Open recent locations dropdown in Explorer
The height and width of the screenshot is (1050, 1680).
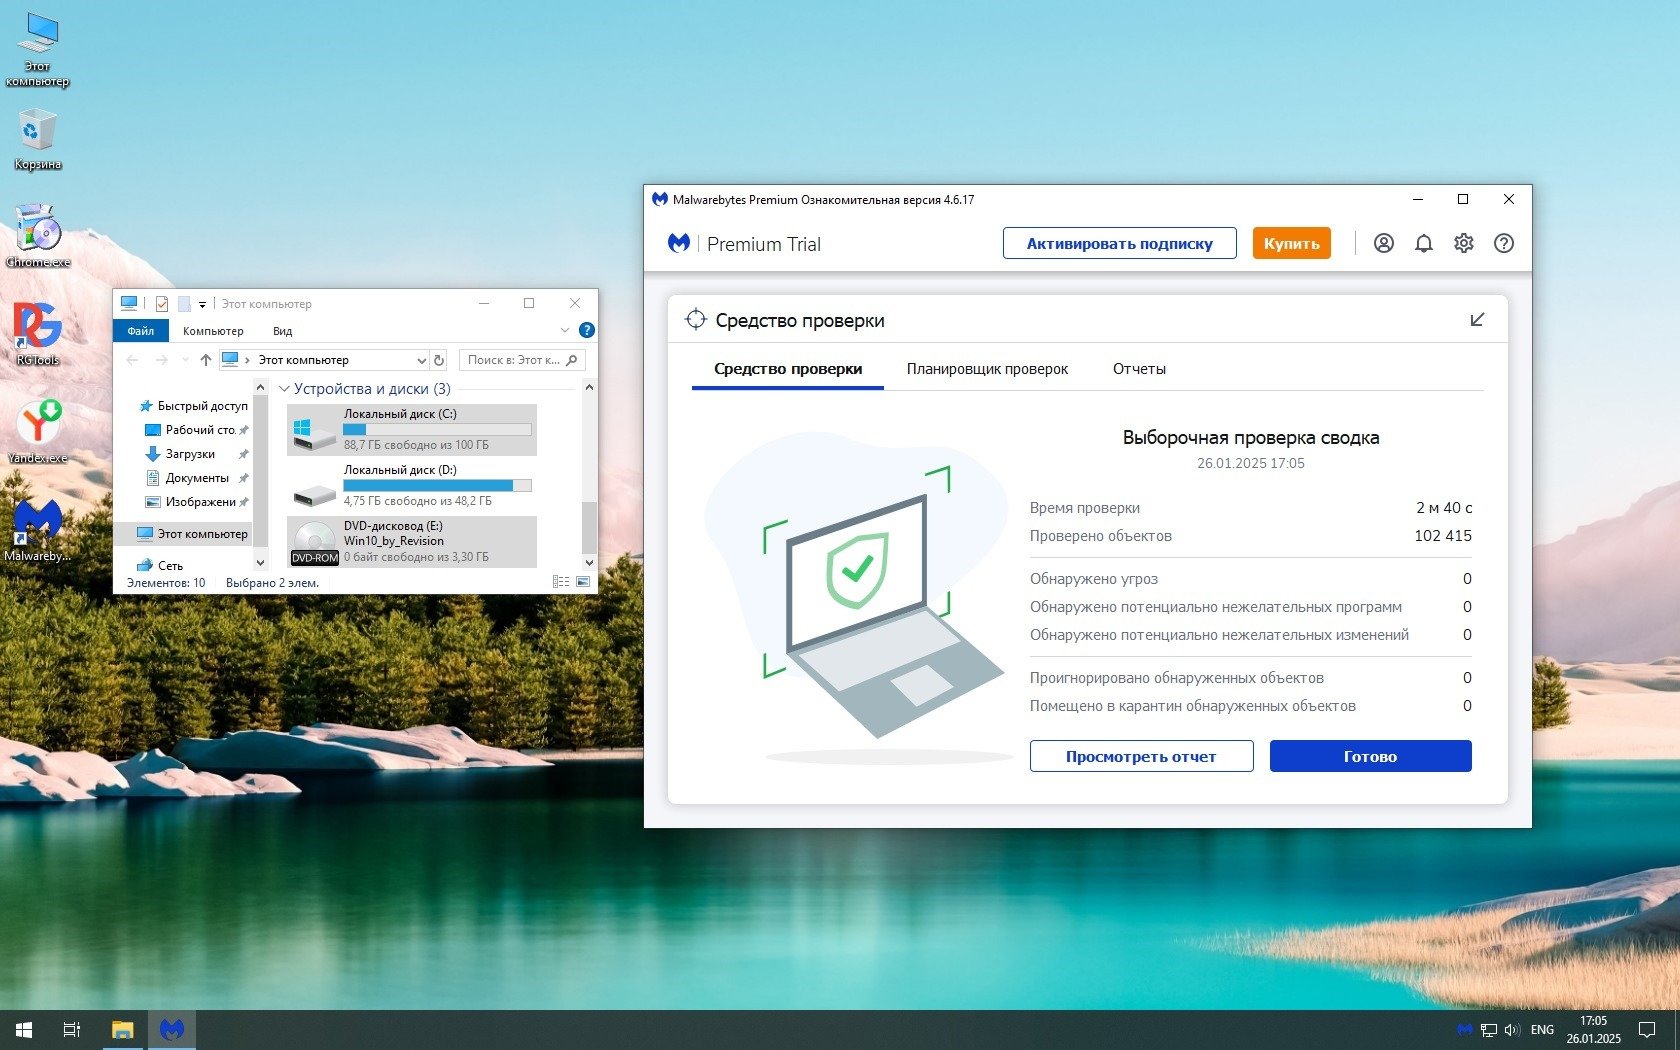pyautogui.click(x=185, y=360)
